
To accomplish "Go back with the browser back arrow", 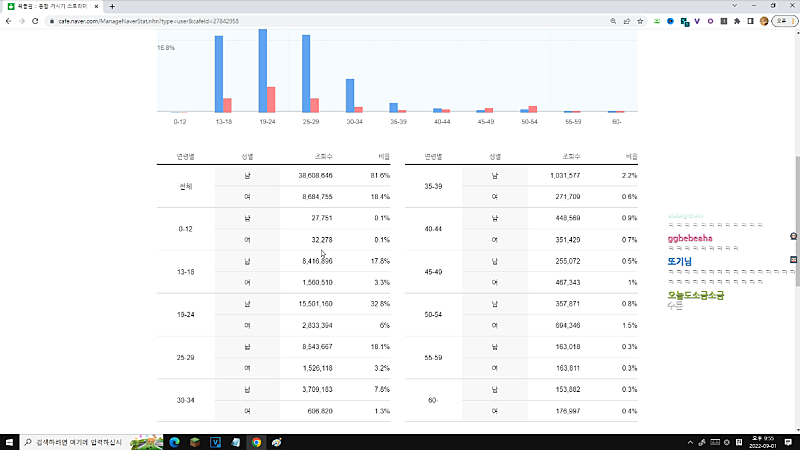I will pyautogui.click(x=8, y=19).
